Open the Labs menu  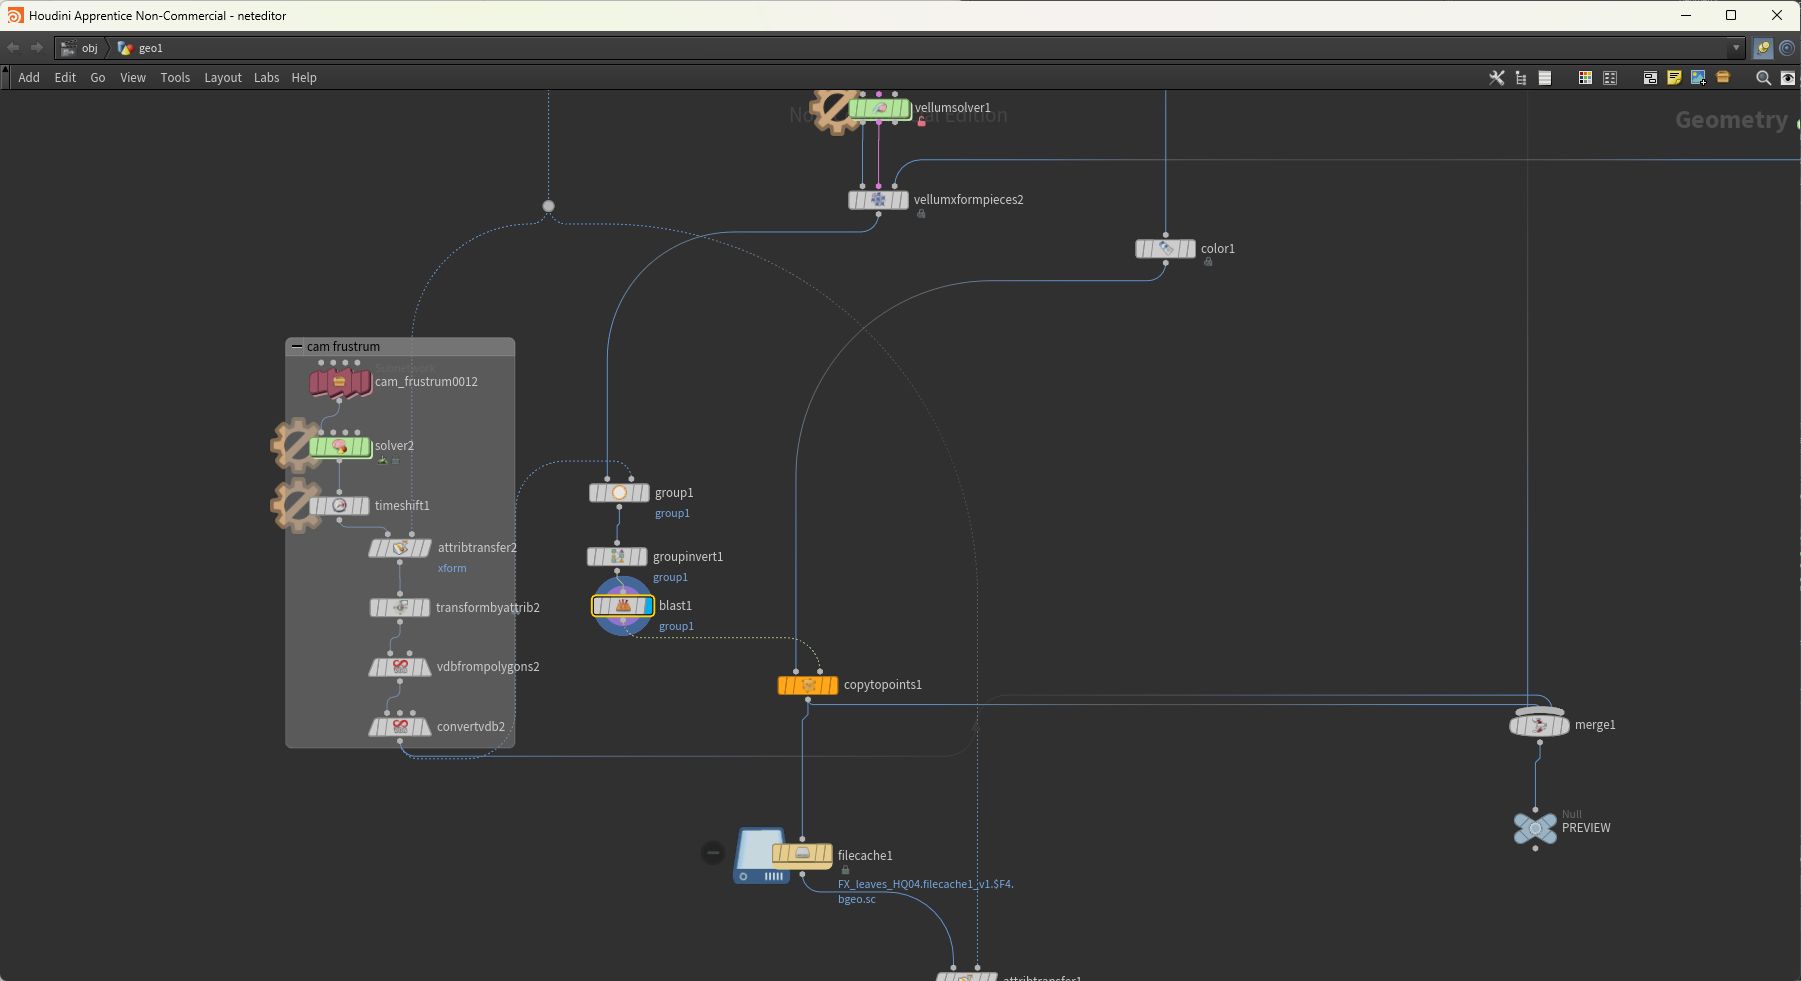click(266, 78)
